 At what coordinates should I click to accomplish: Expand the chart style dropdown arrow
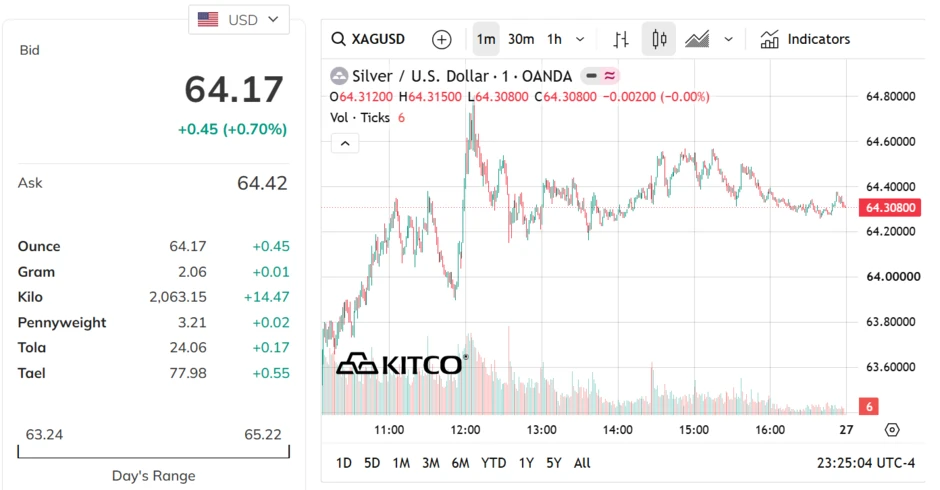pos(728,40)
